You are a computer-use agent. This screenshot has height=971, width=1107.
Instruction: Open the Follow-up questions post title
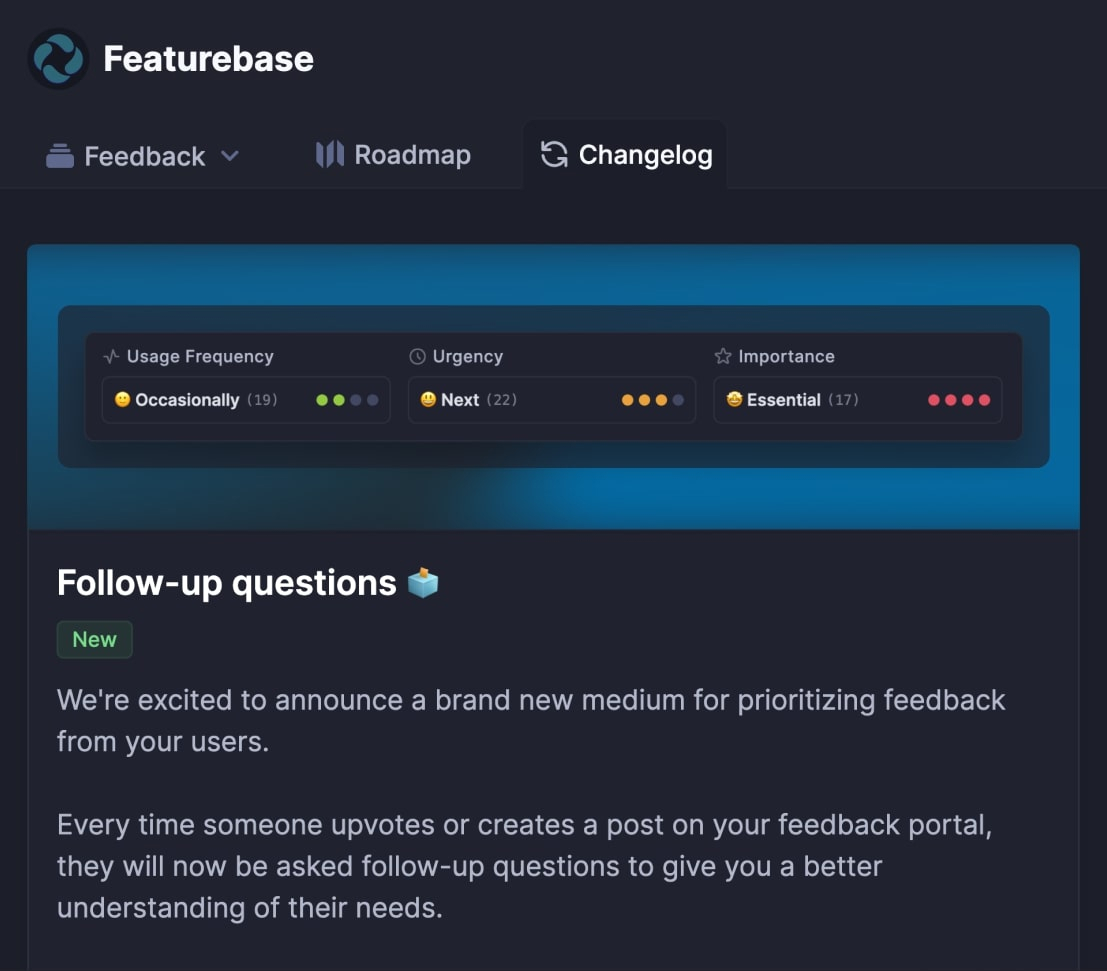point(227,583)
